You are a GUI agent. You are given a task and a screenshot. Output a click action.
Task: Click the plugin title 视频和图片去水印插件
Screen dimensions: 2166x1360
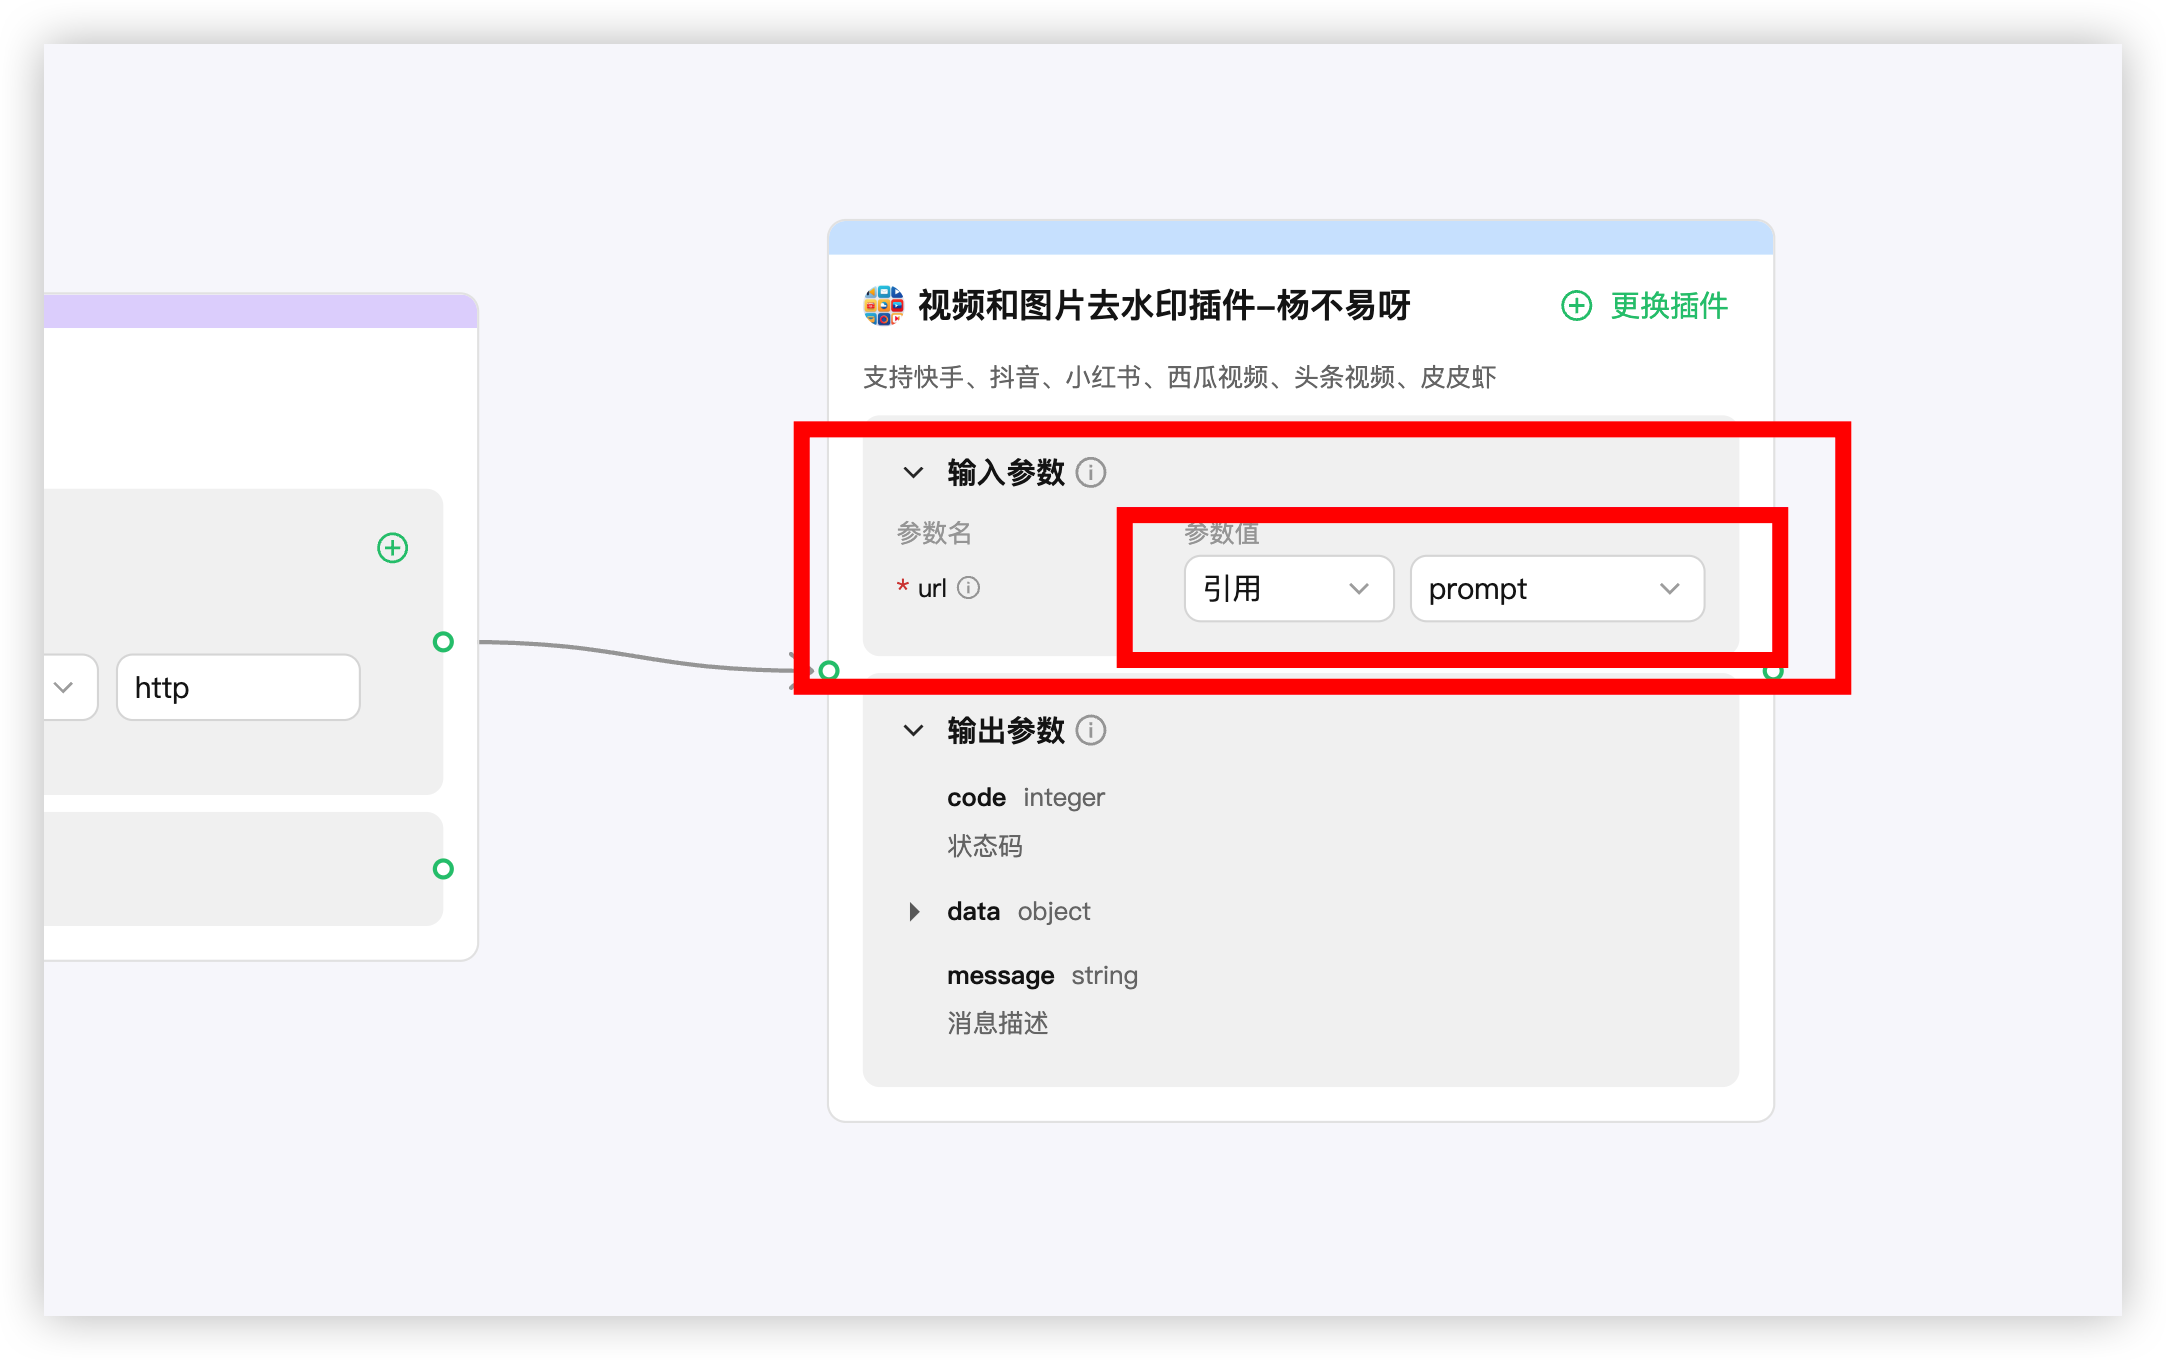click(1164, 305)
